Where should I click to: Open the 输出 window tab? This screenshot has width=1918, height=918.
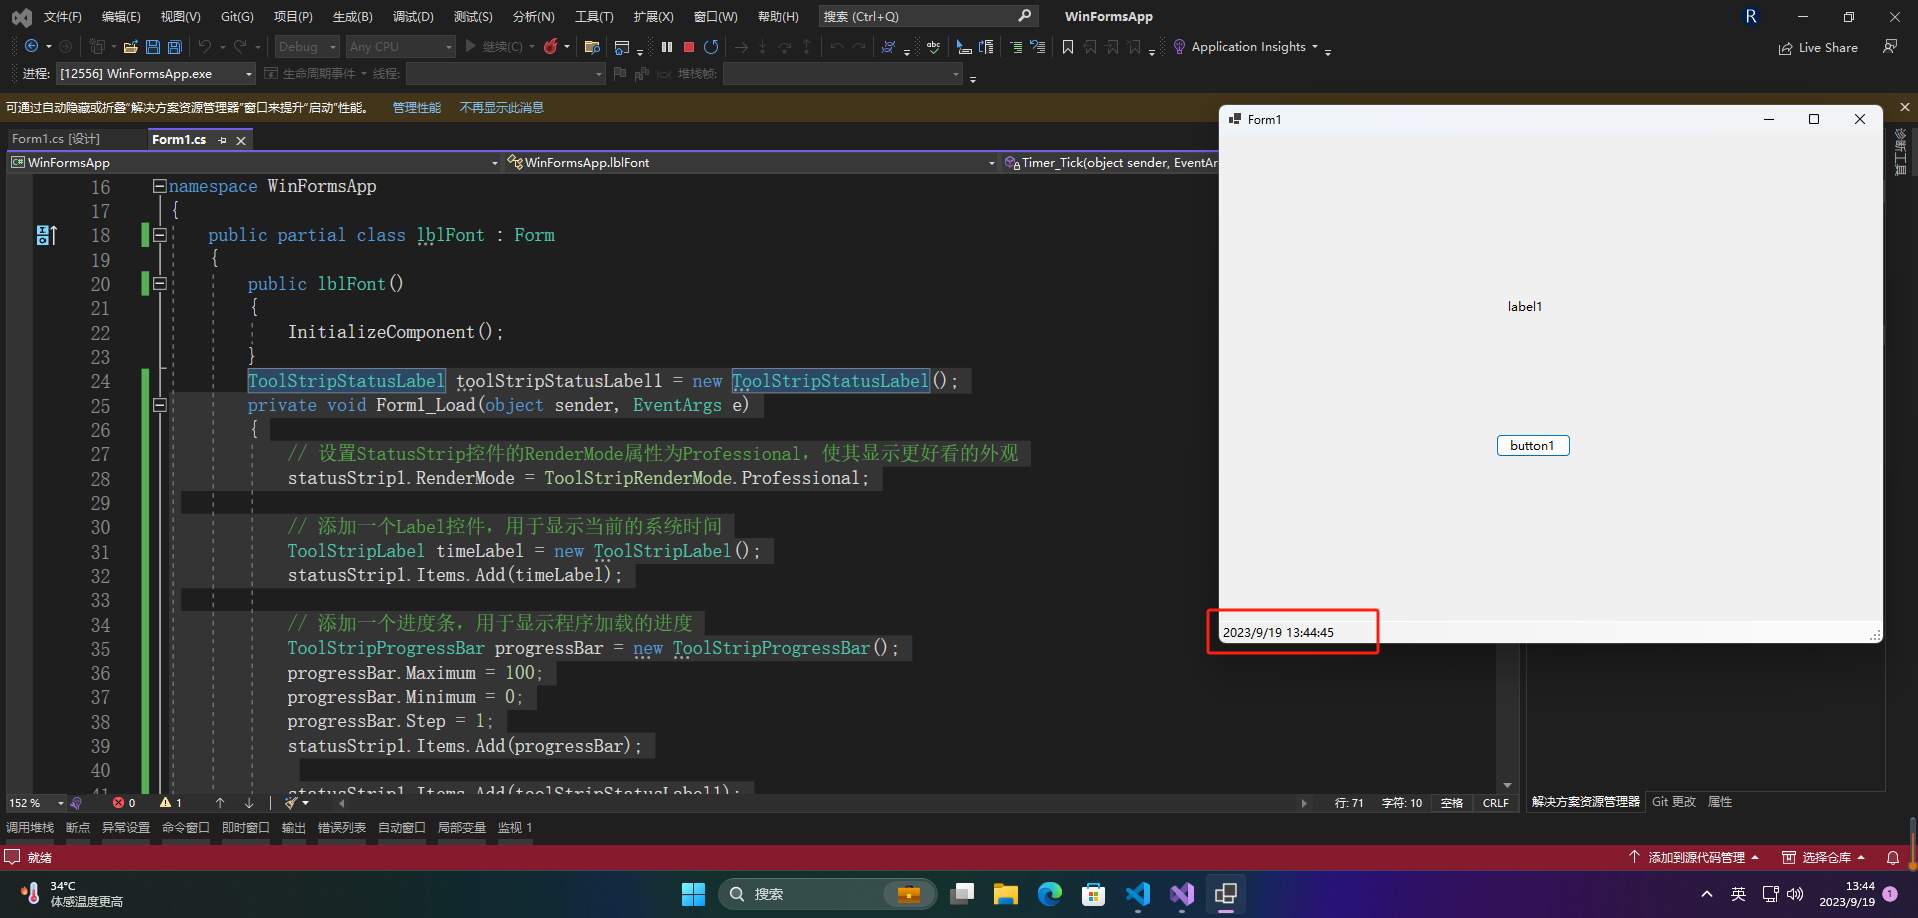click(x=293, y=828)
